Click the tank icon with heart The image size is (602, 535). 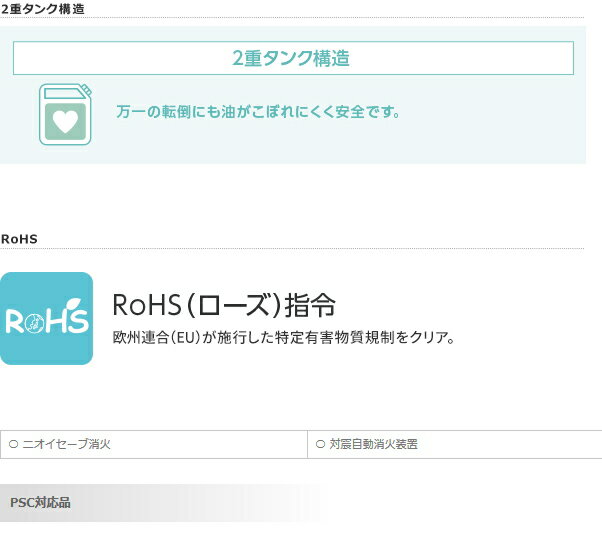(x=65, y=114)
